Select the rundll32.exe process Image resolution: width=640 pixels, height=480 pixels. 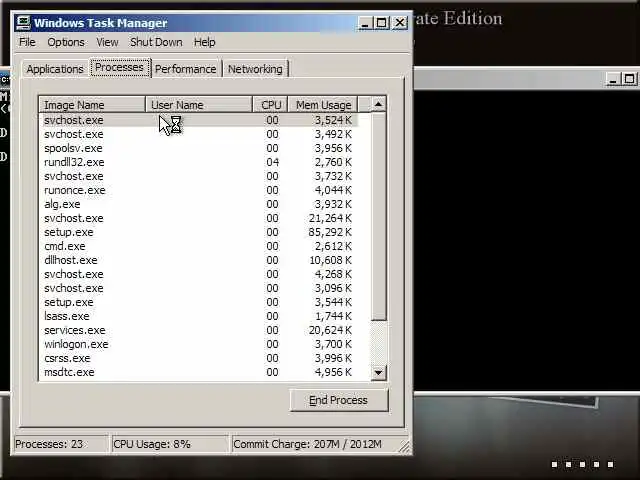[x=198, y=162]
